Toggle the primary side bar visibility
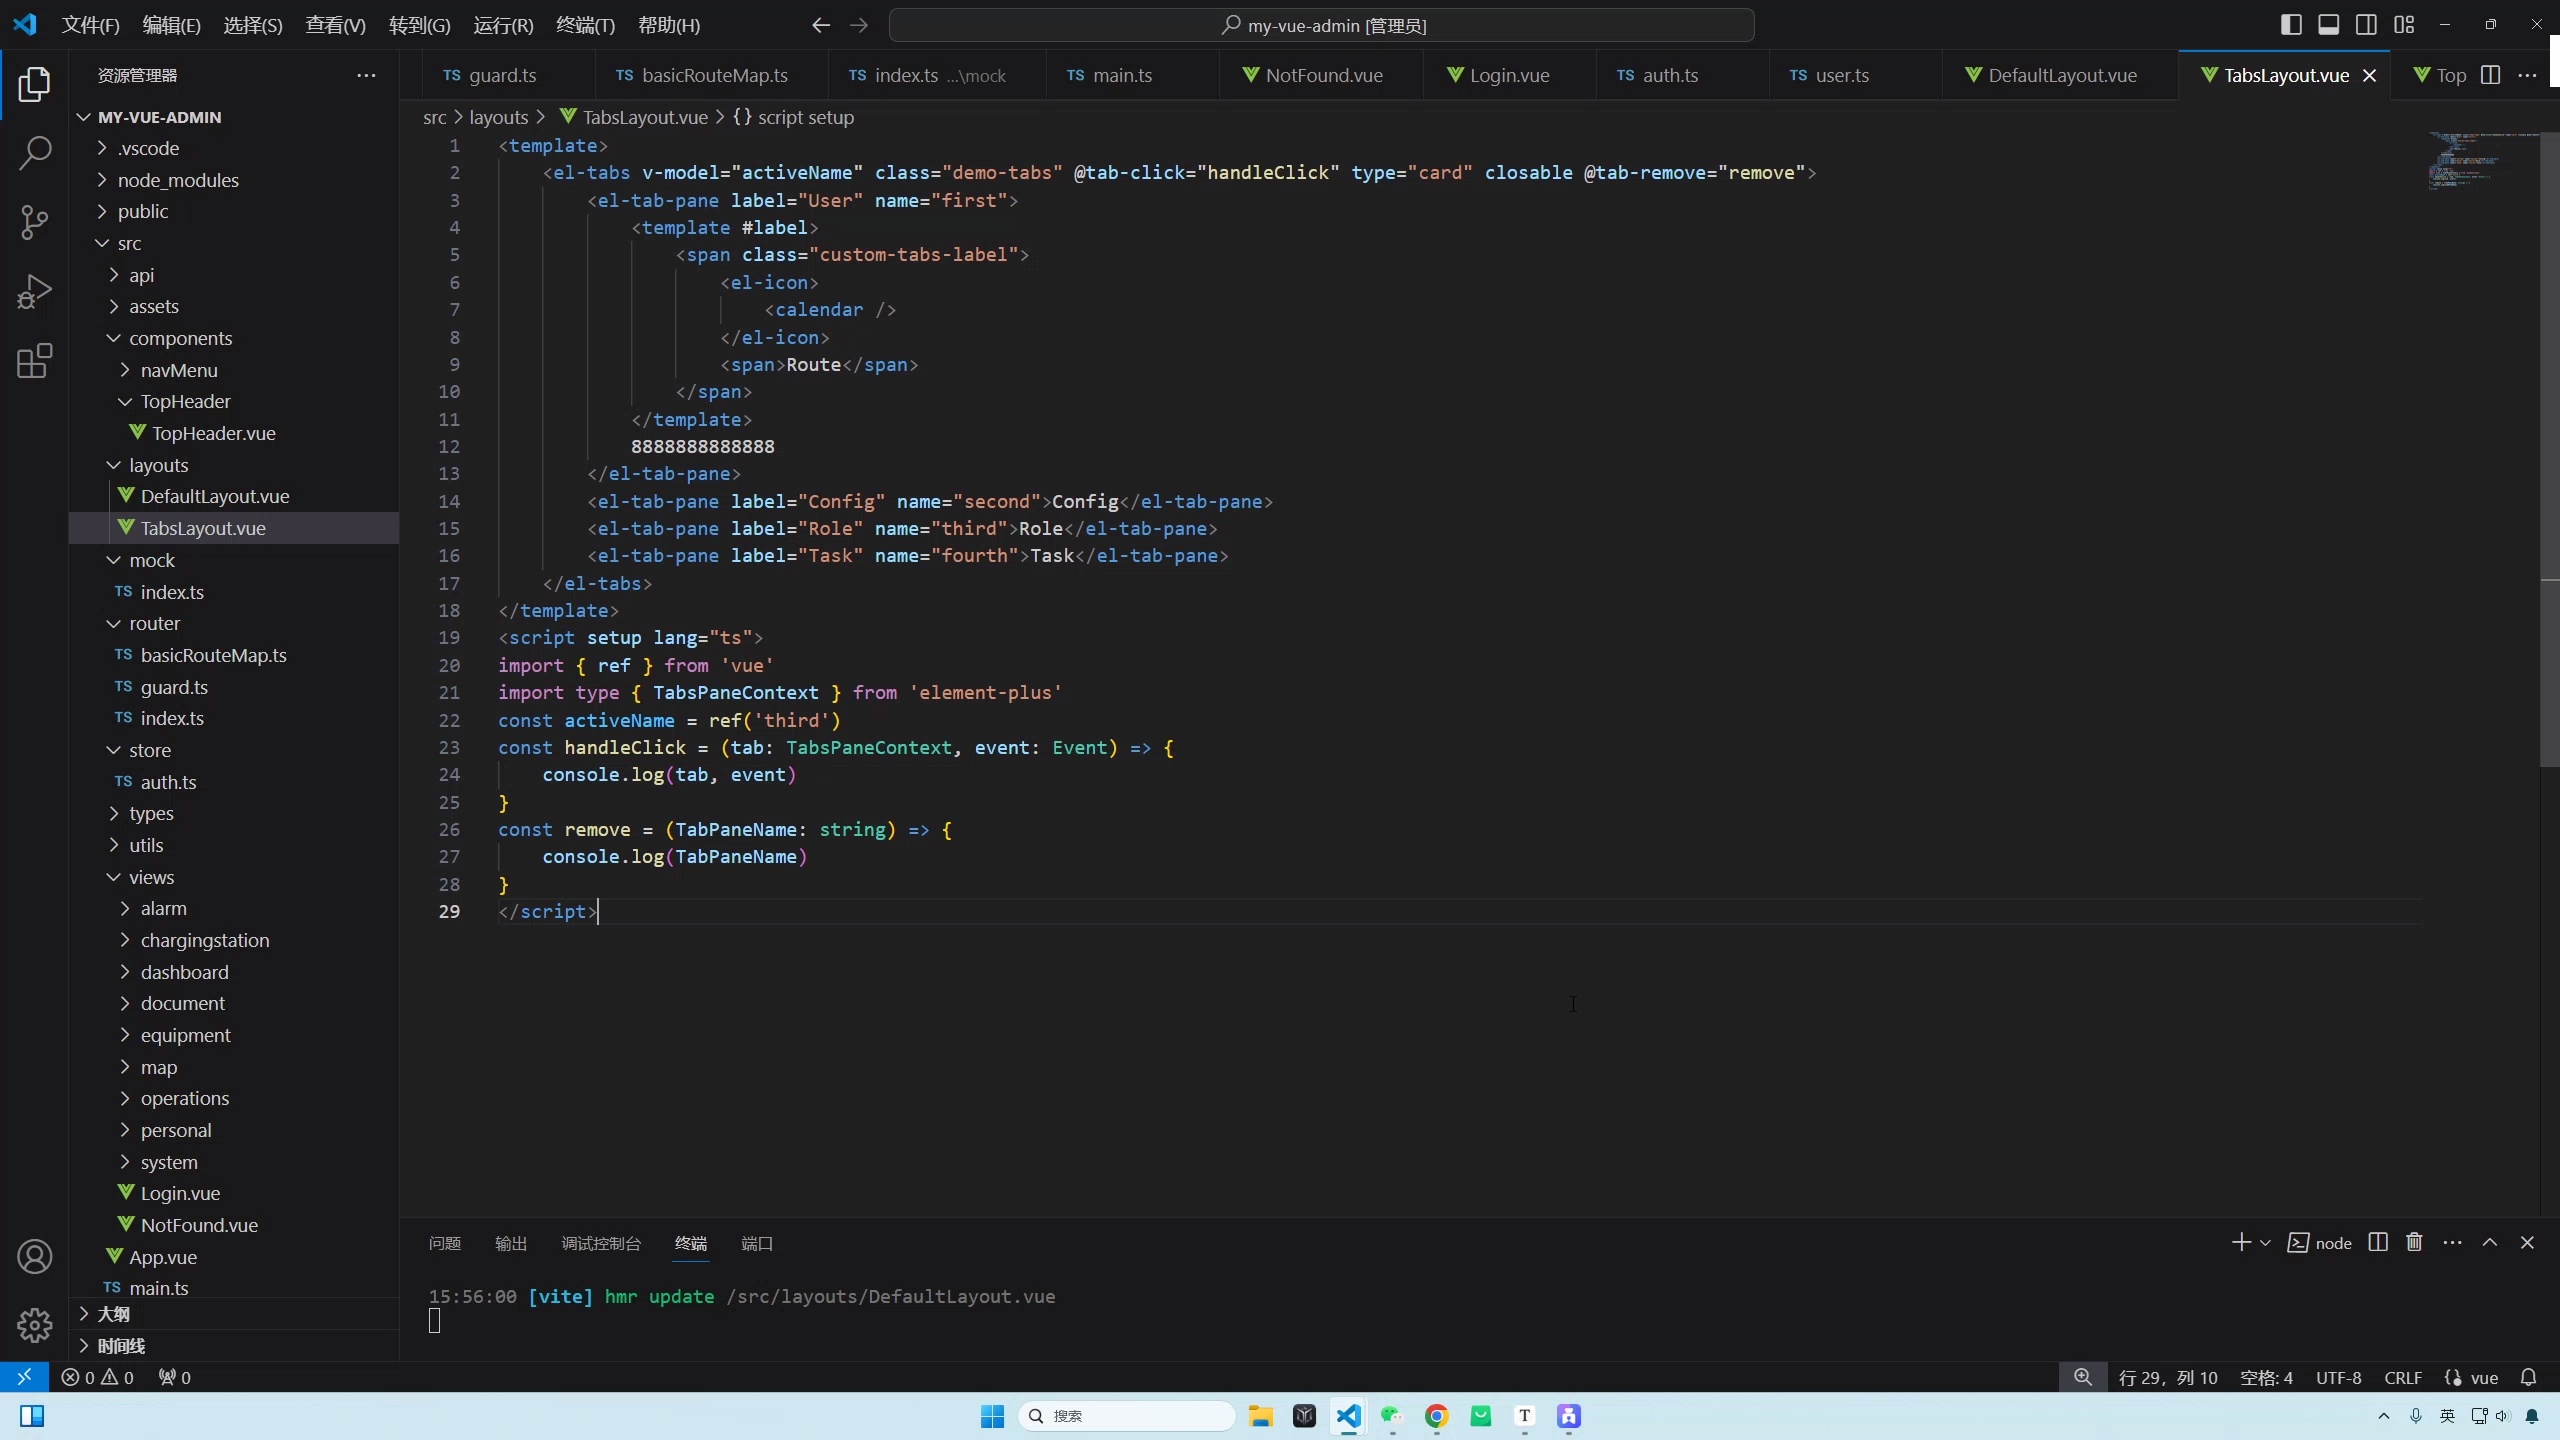Viewport: 2560px width, 1440px height. (2291, 25)
